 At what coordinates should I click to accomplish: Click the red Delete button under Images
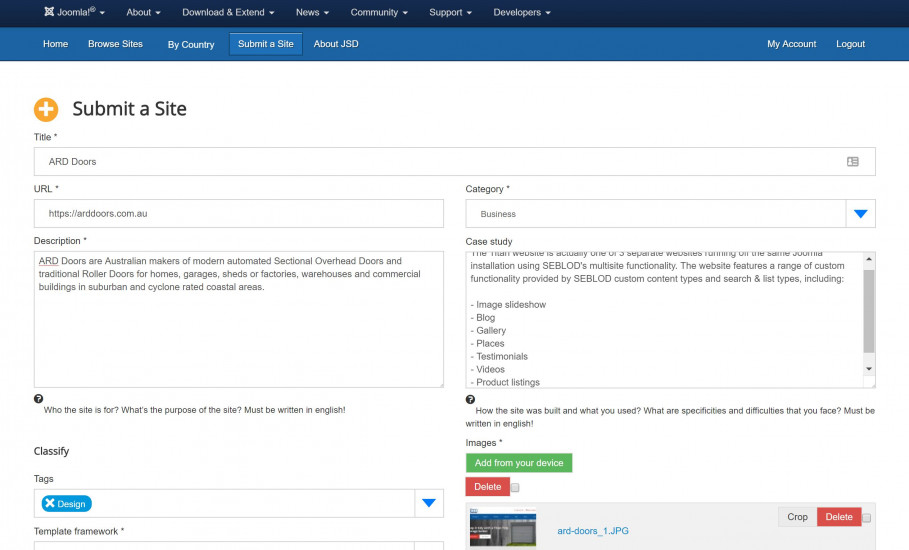click(488, 487)
